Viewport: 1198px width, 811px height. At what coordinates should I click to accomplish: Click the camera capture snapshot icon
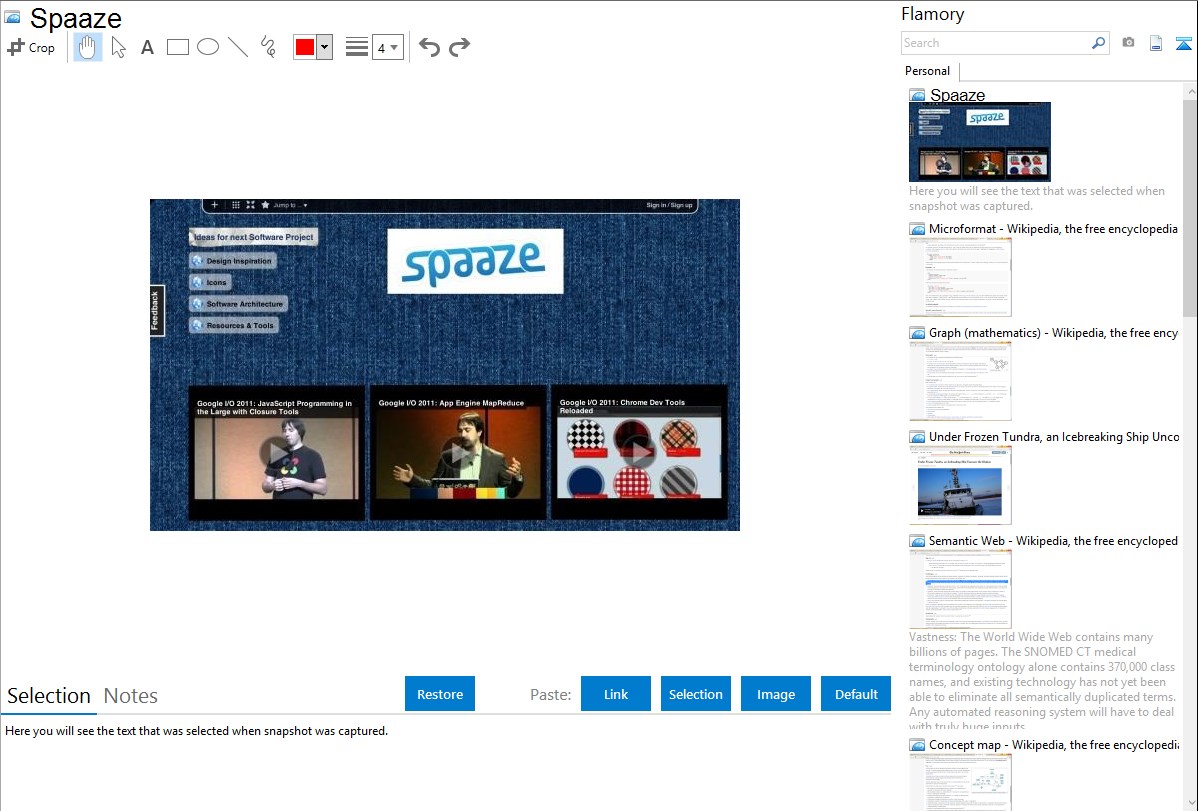coord(1128,43)
